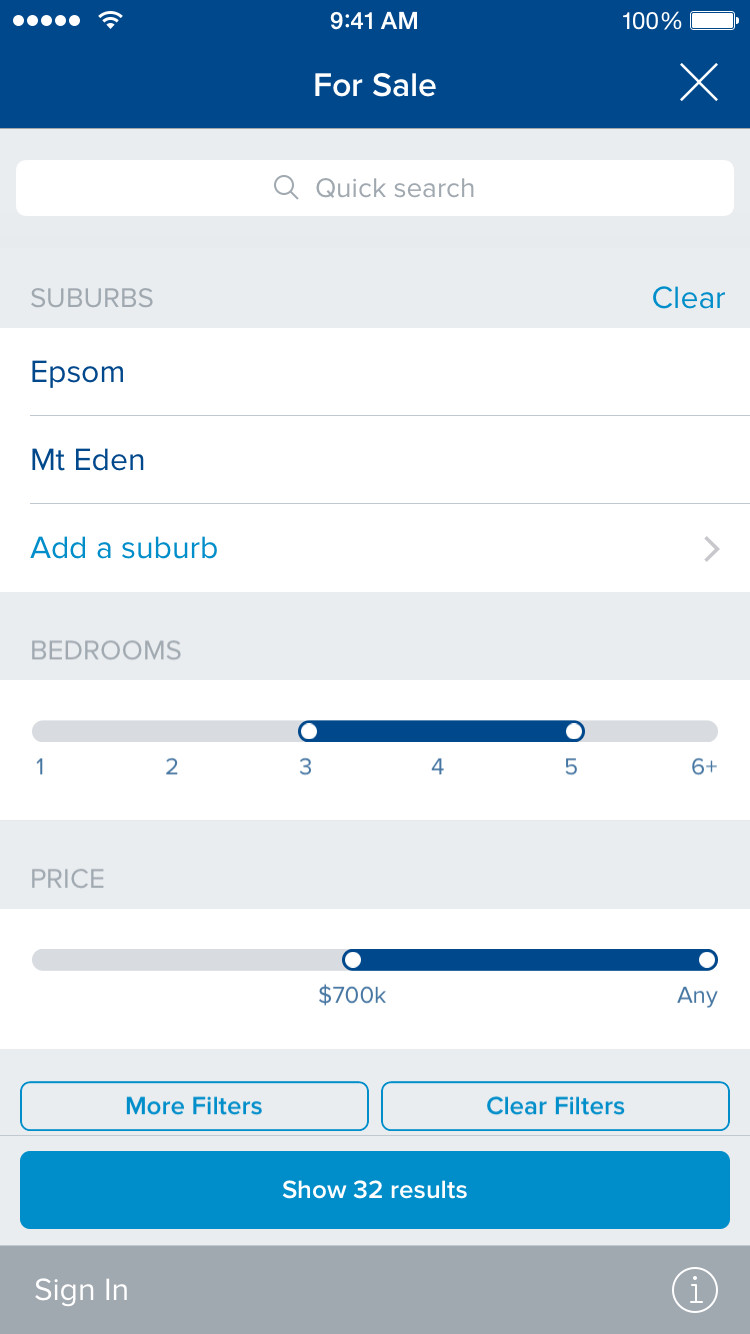
Task: Click the maximum bedrooms slider handle
Action: coord(574,731)
